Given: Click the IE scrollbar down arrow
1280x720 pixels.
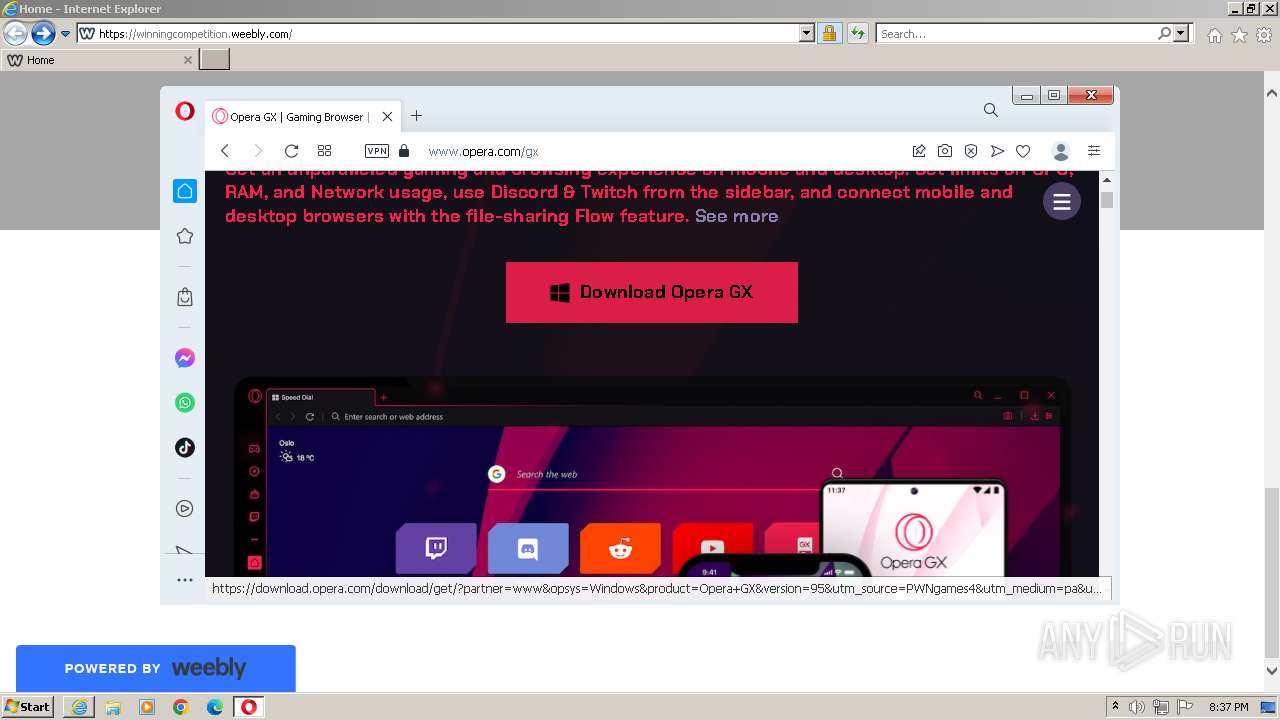Looking at the screenshot, I should click(1272, 671).
